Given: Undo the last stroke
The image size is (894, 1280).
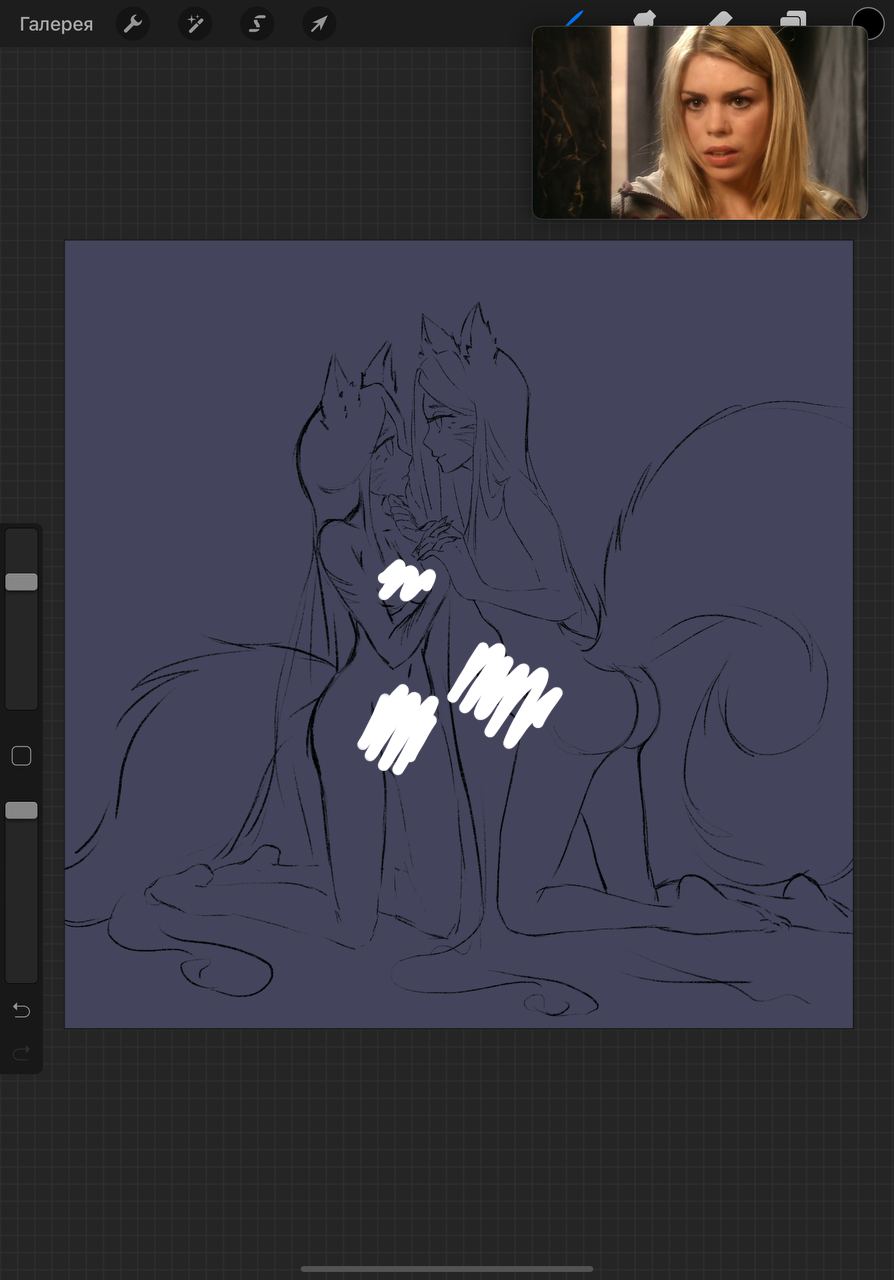Looking at the screenshot, I should coord(21,1011).
